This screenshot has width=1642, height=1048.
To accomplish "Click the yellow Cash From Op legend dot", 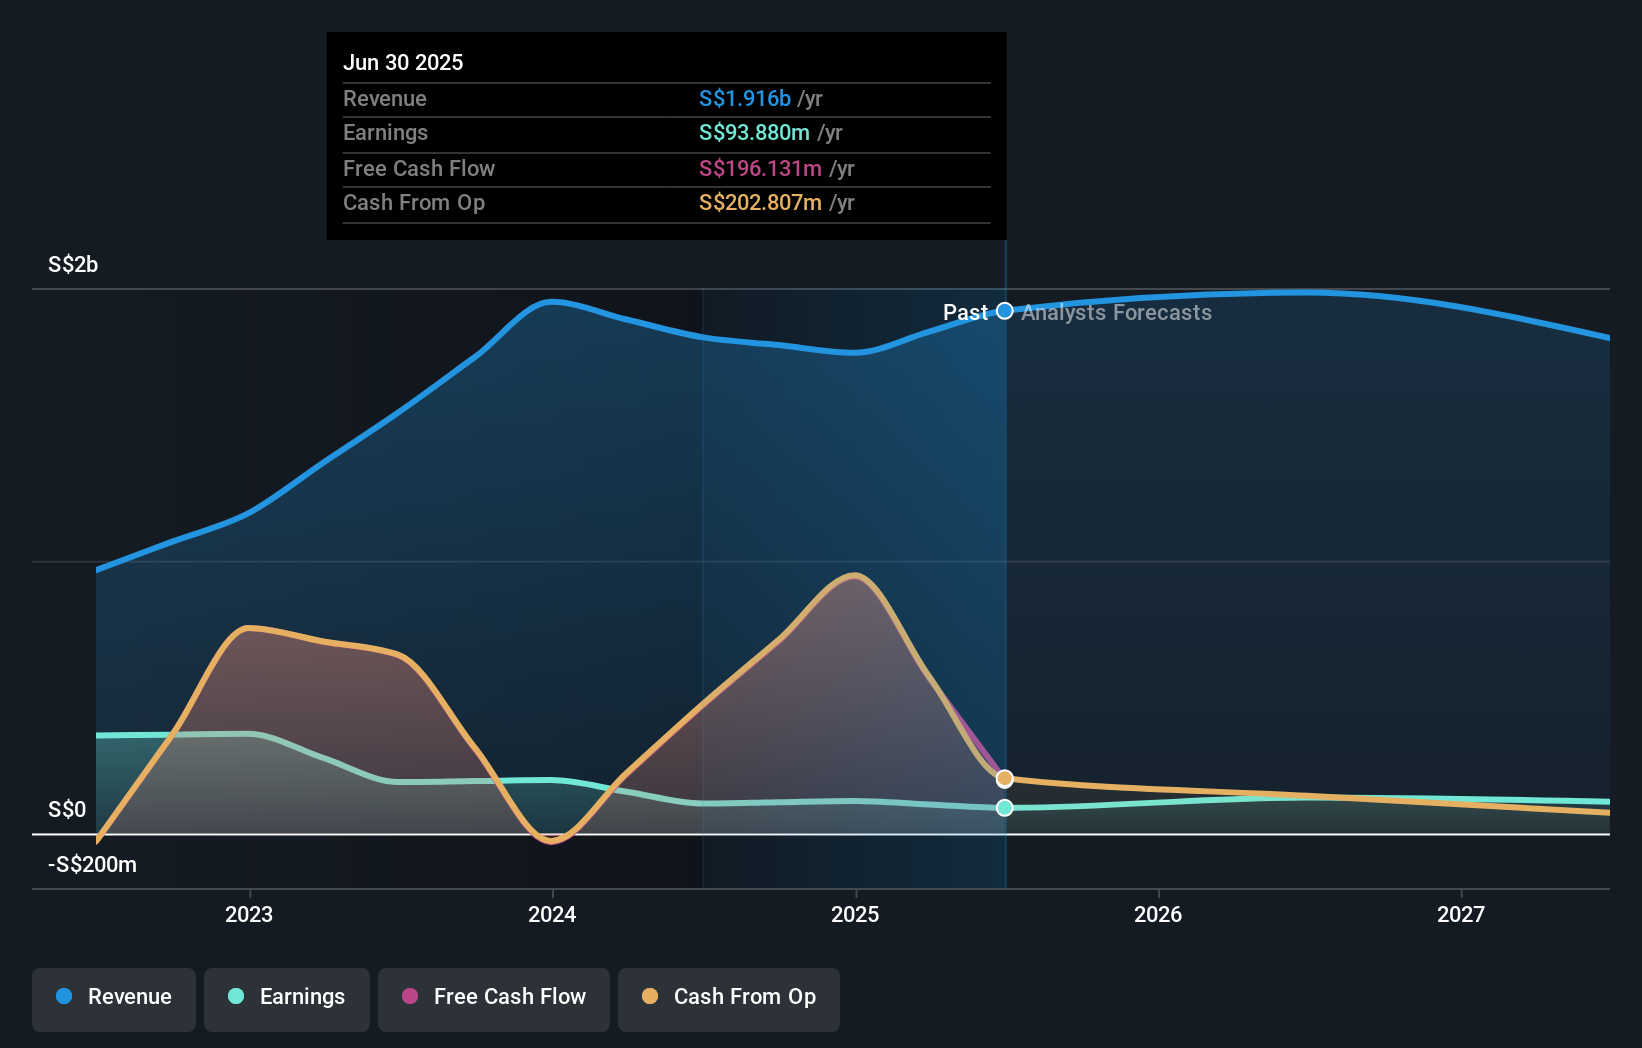I will 650,997.
